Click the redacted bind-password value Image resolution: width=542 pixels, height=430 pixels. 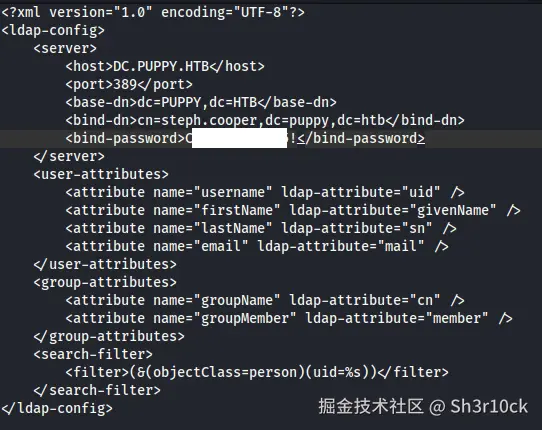pos(241,138)
